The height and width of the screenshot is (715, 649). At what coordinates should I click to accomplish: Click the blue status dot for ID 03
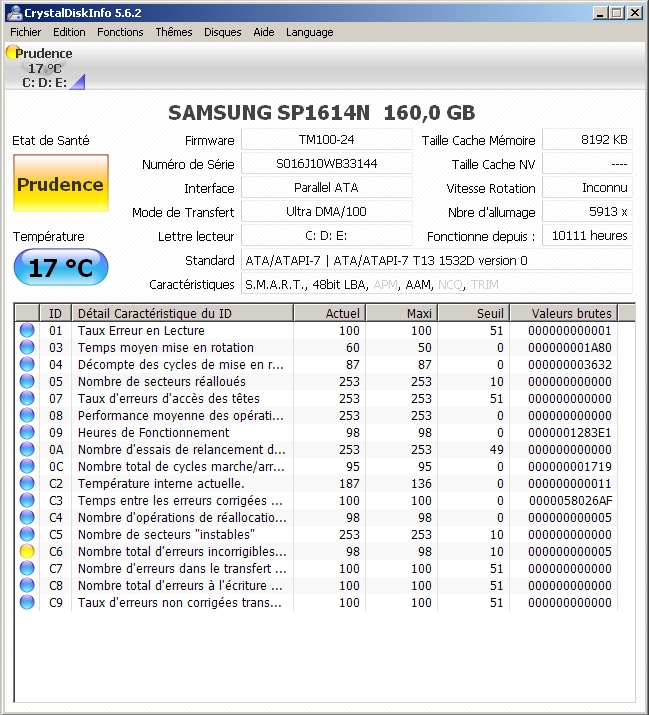click(x=27, y=347)
